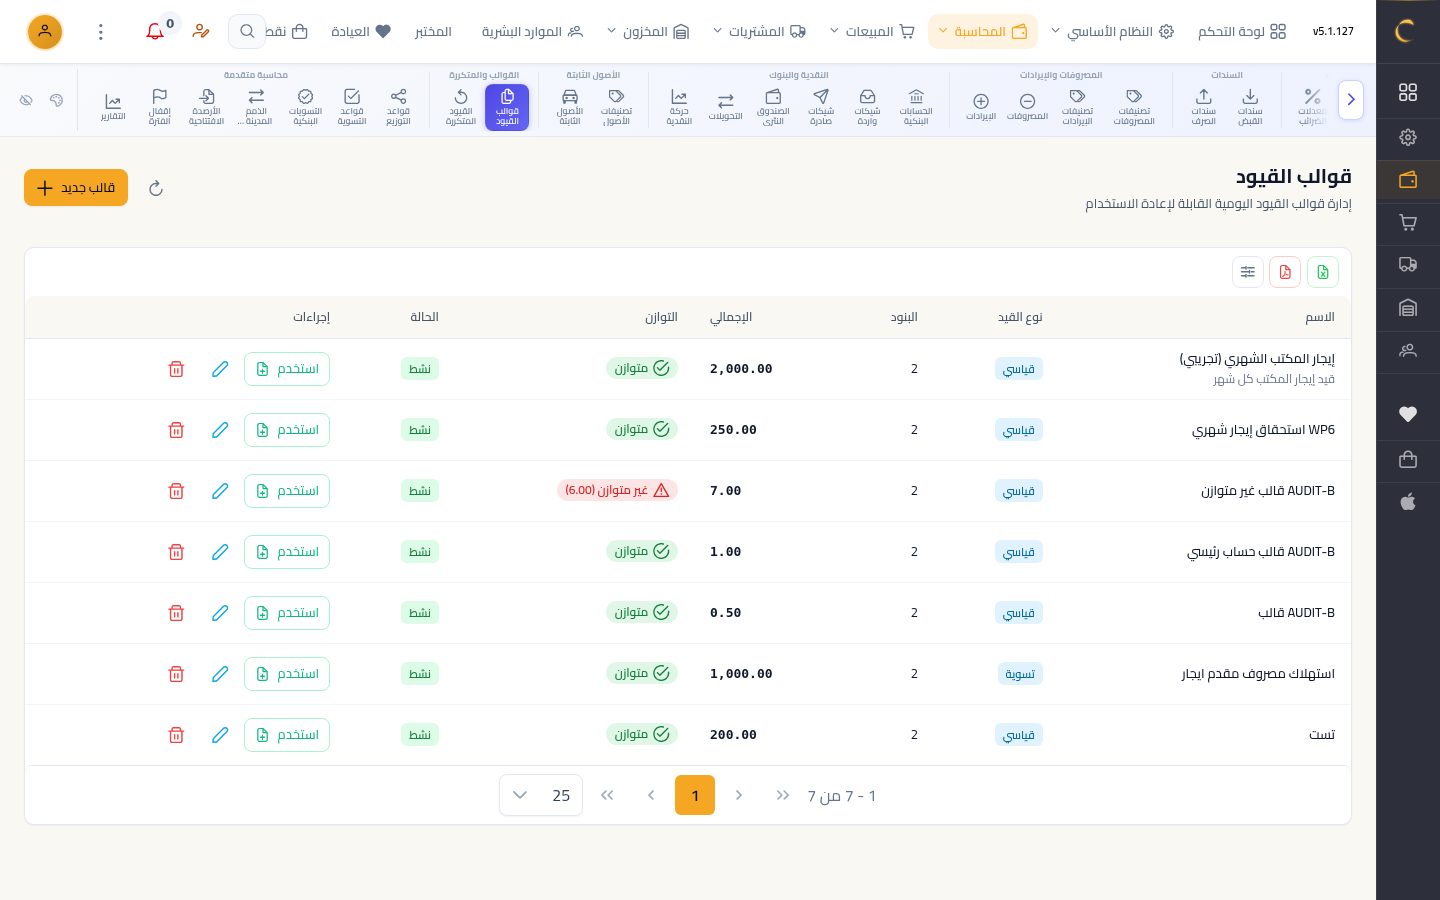Open شيكات واردة in the ribbon
The width and height of the screenshot is (1440, 900).
coord(867,107)
